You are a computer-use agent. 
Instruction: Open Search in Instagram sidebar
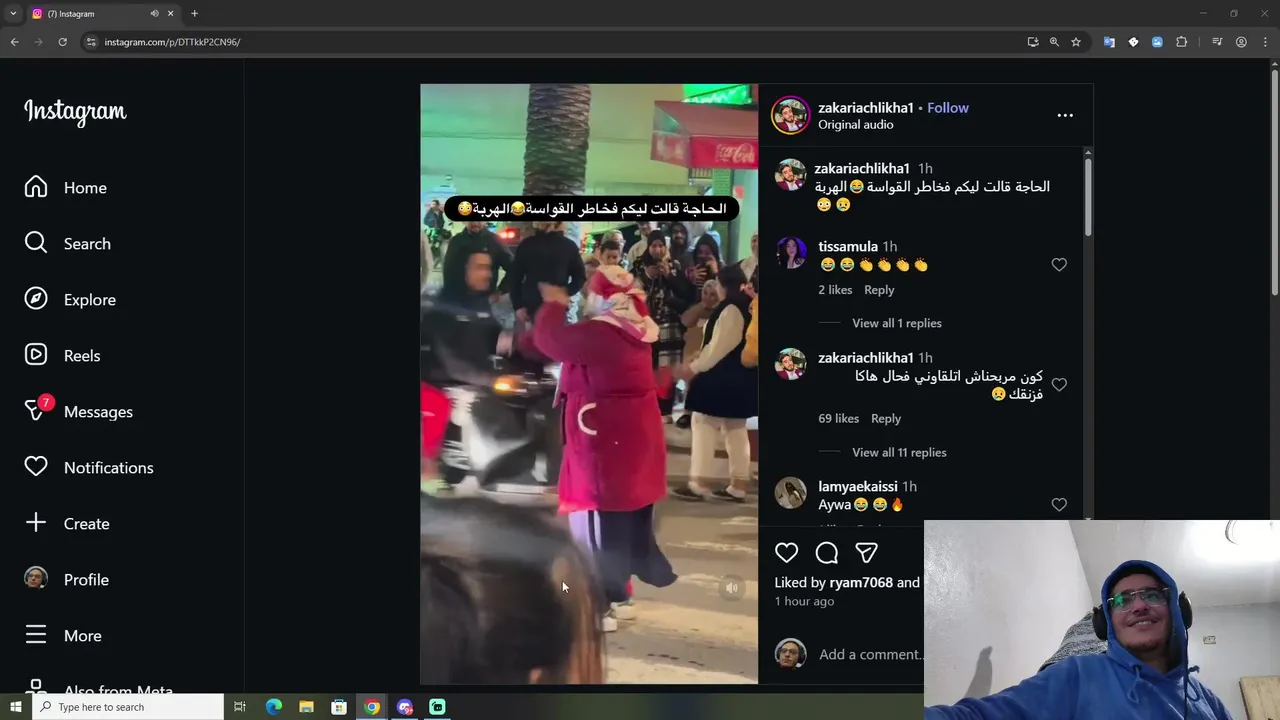click(68, 244)
